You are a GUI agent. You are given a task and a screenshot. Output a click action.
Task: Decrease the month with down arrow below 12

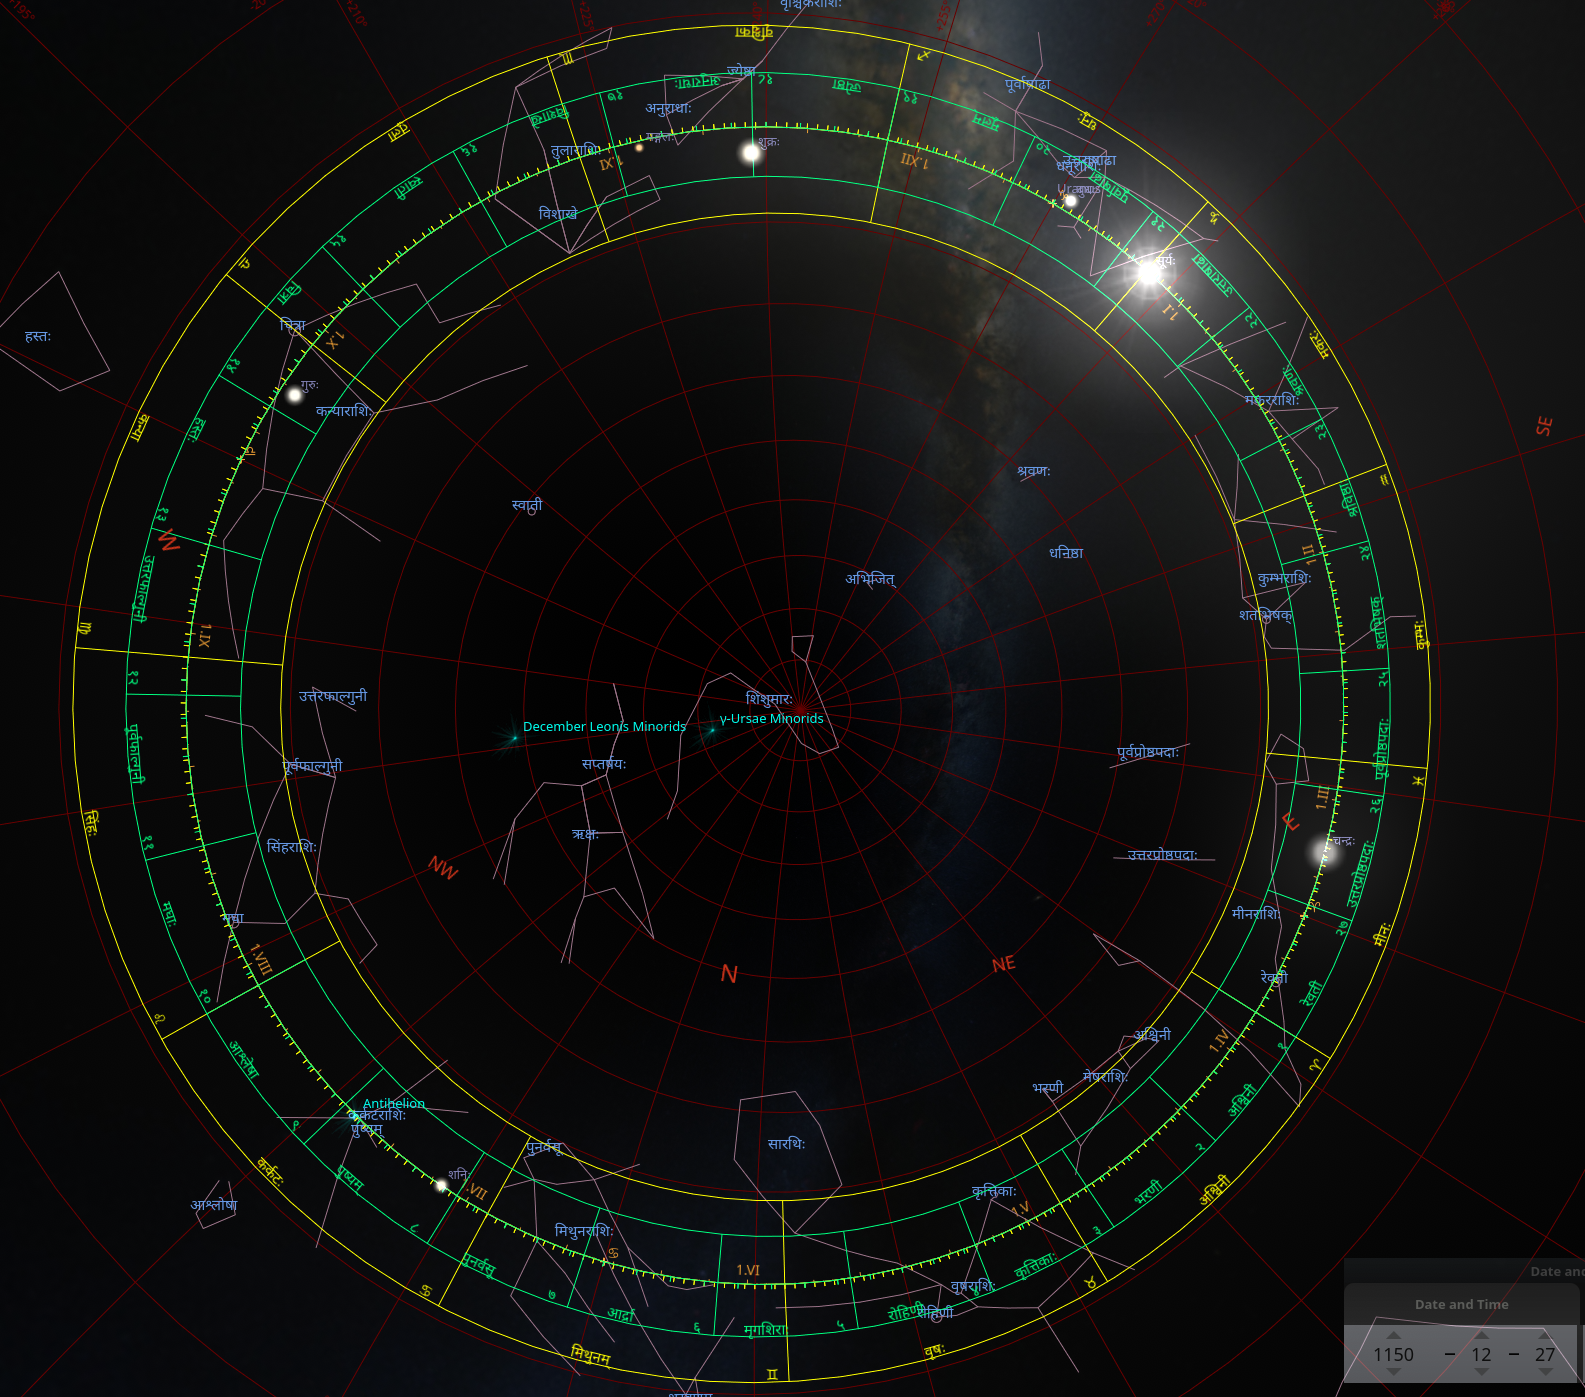(1481, 1373)
